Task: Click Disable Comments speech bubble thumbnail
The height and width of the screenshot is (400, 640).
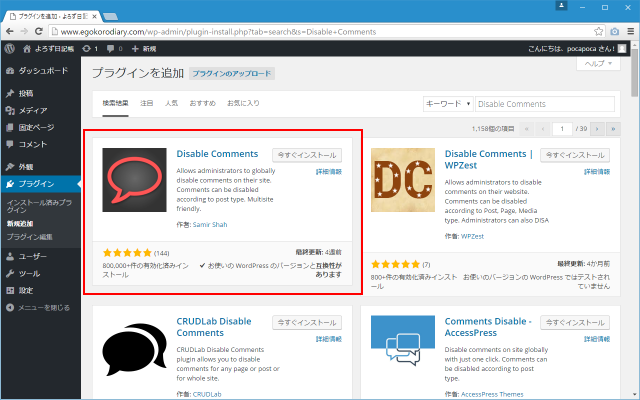Action: [134, 180]
